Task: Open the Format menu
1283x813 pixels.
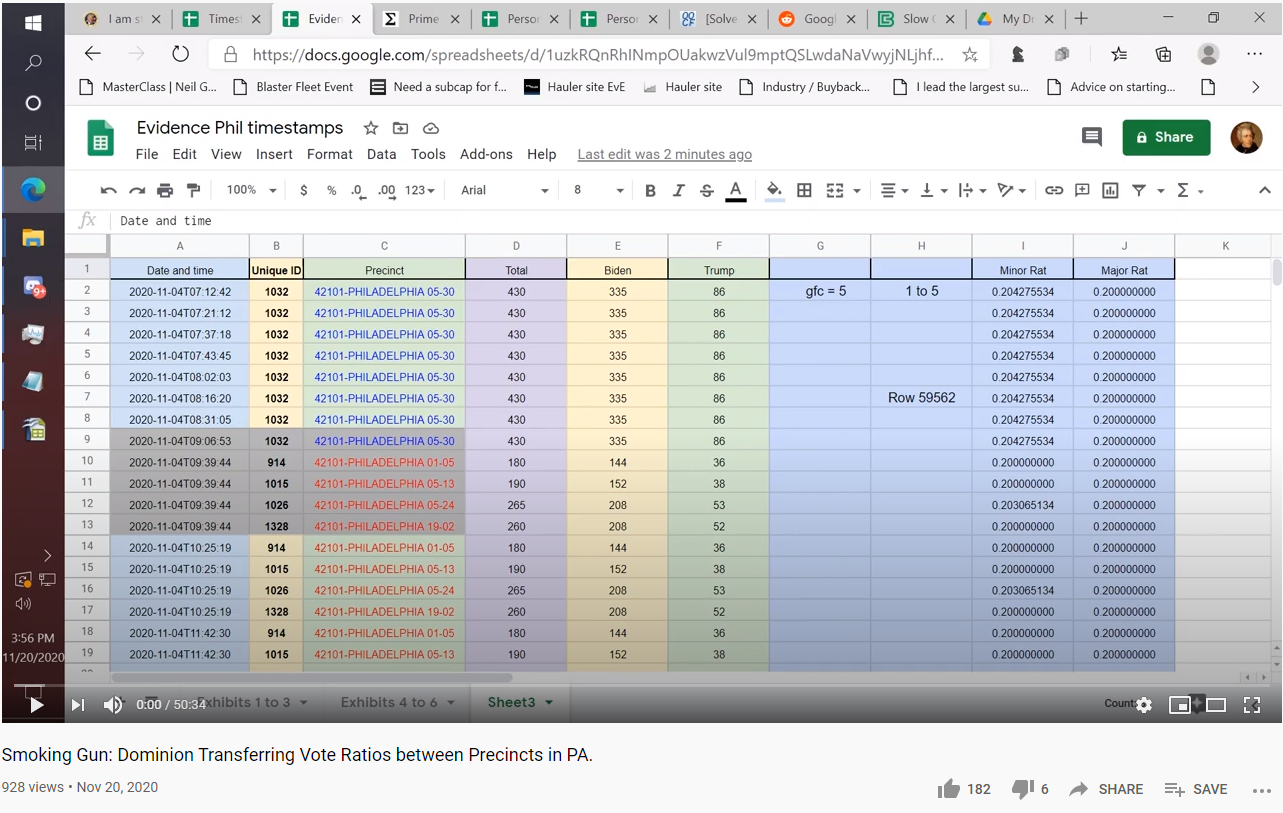Action: 330,154
